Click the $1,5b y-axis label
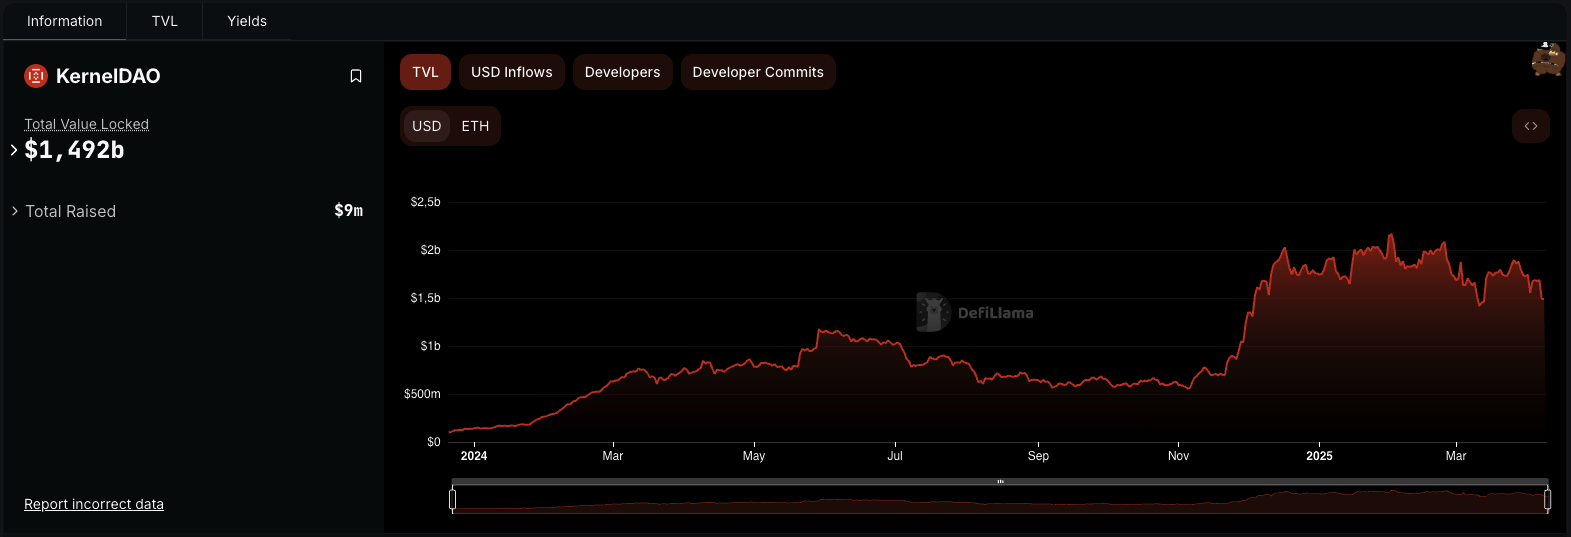 [x=426, y=298]
